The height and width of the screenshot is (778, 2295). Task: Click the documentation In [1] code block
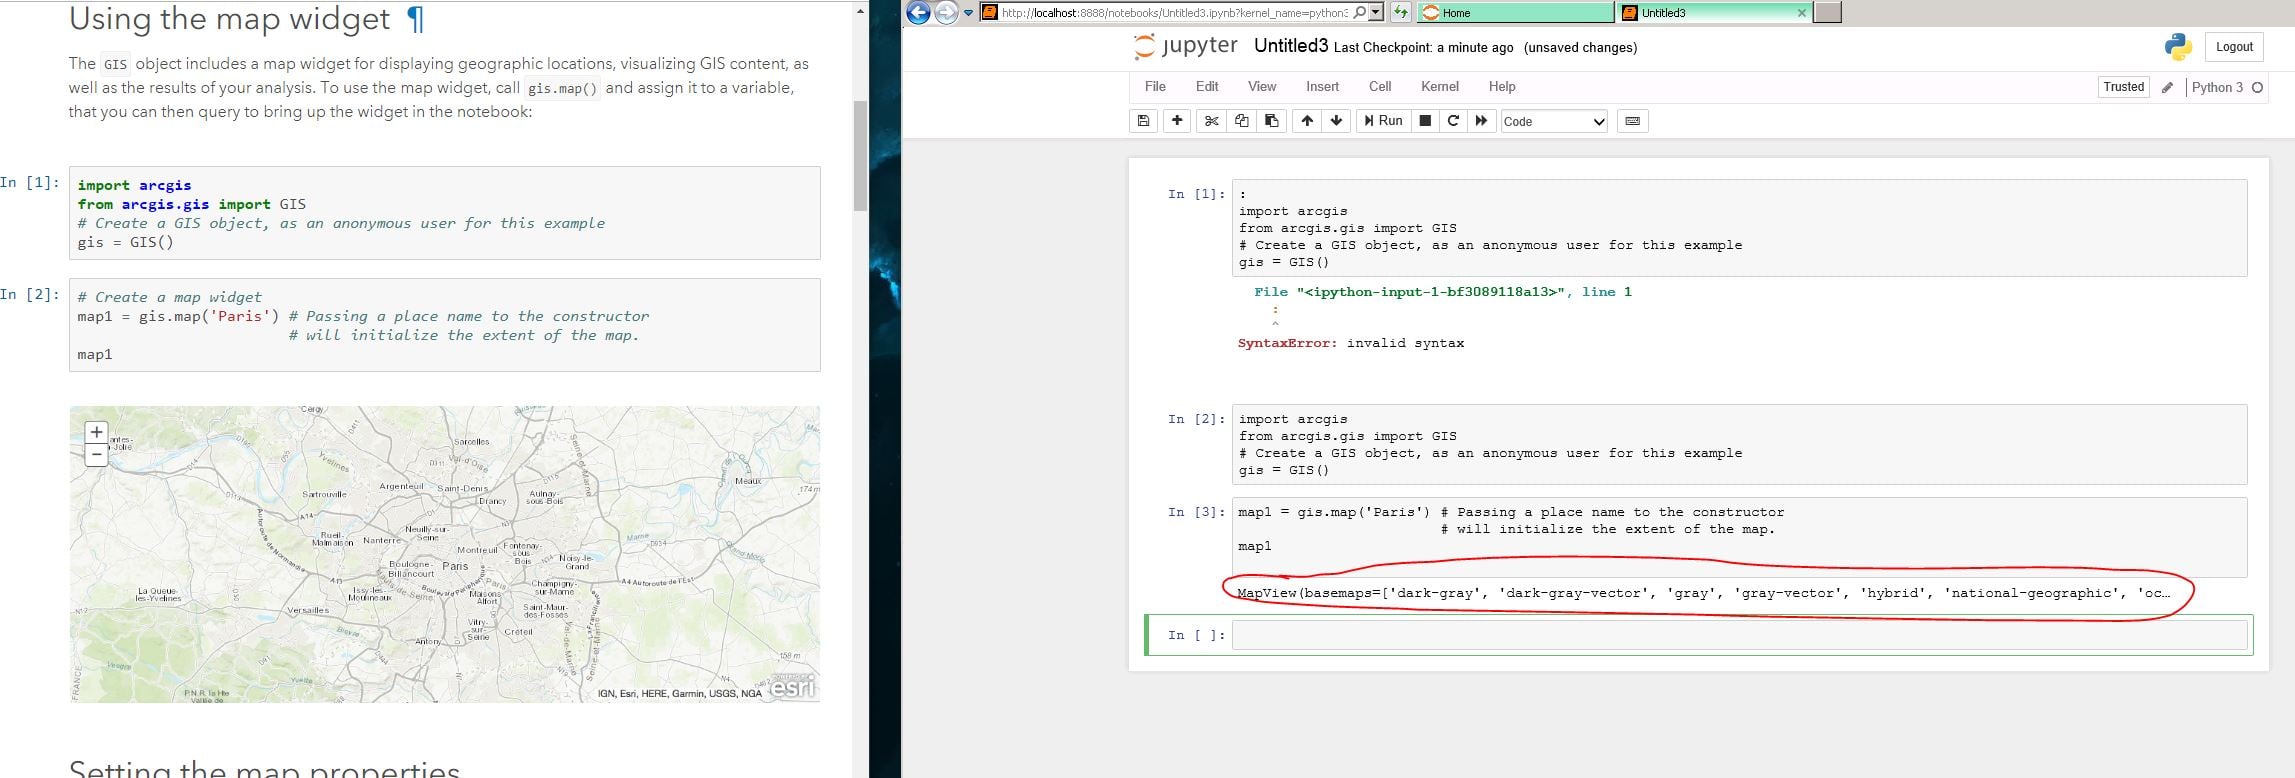[x=445, y=213]
